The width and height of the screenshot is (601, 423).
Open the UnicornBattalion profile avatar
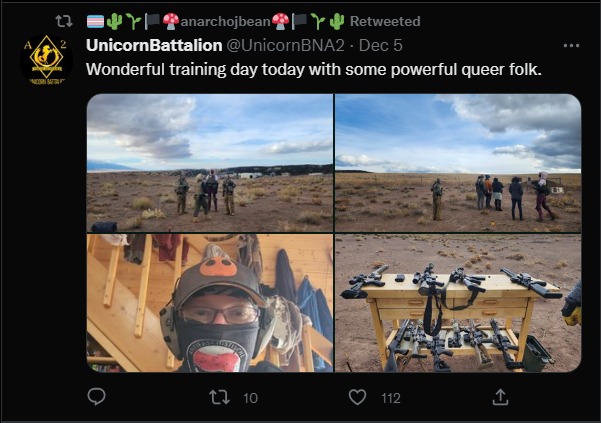pos(46,59)
